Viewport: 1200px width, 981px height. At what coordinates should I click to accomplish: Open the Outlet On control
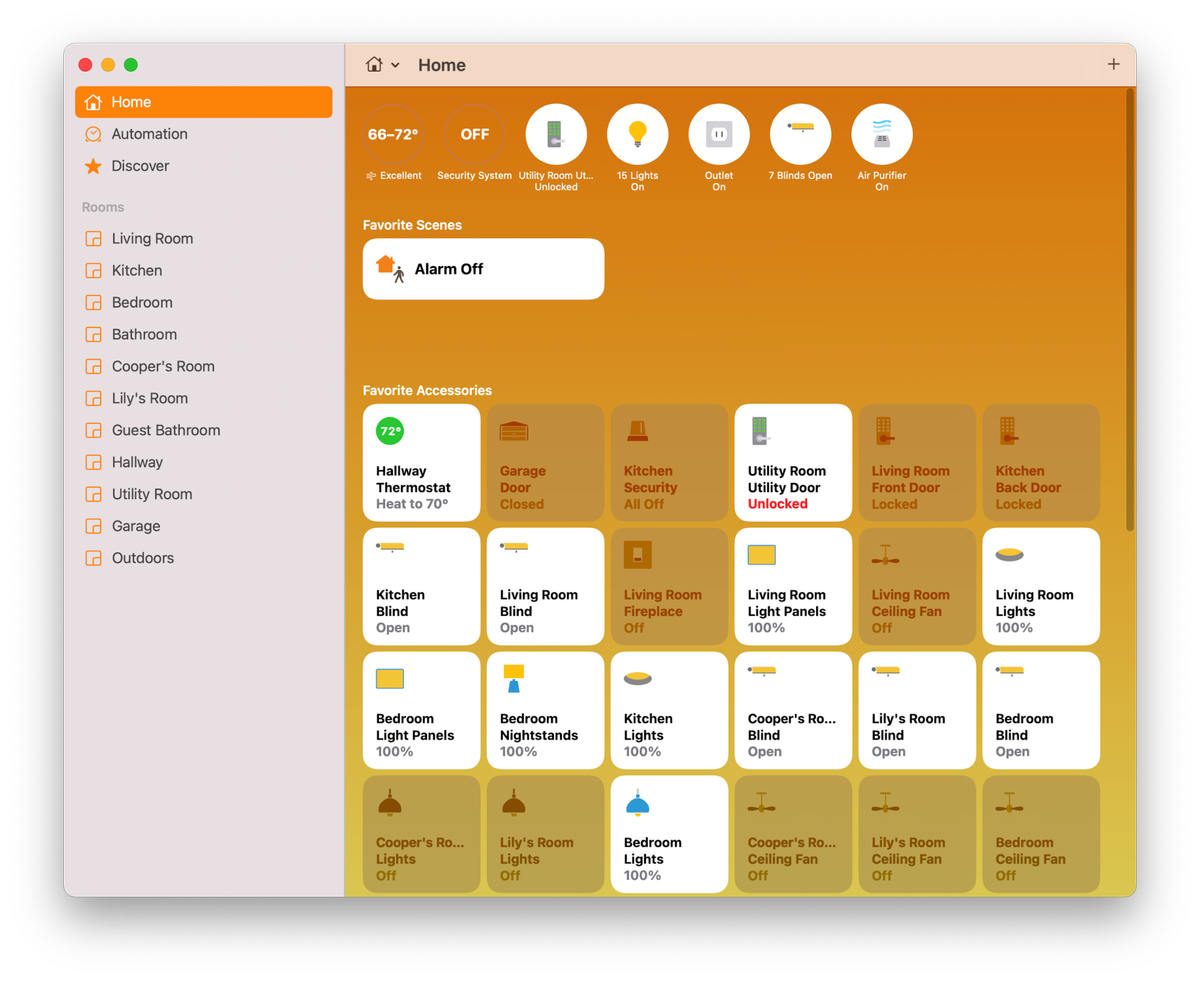click(x=719, y=133)
